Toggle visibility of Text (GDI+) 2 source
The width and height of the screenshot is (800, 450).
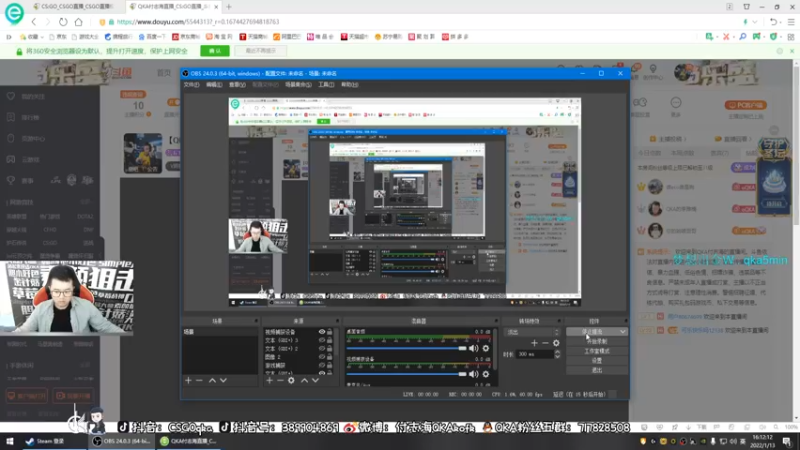(x=322, y=348)
